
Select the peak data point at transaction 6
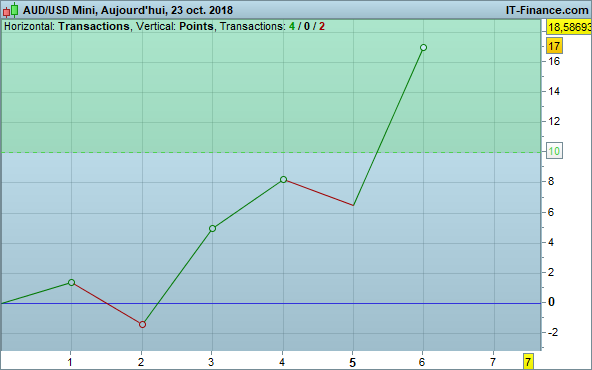423,48
